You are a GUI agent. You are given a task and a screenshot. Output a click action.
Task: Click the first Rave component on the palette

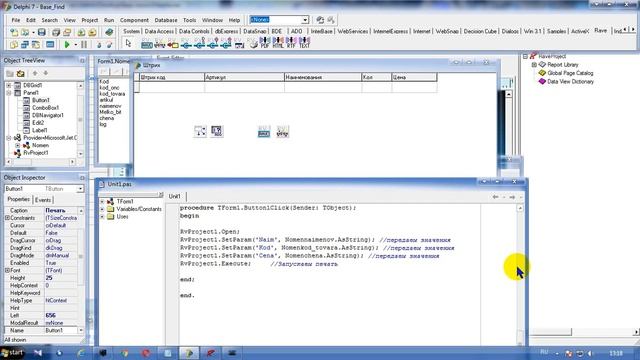tap(147, 44)
